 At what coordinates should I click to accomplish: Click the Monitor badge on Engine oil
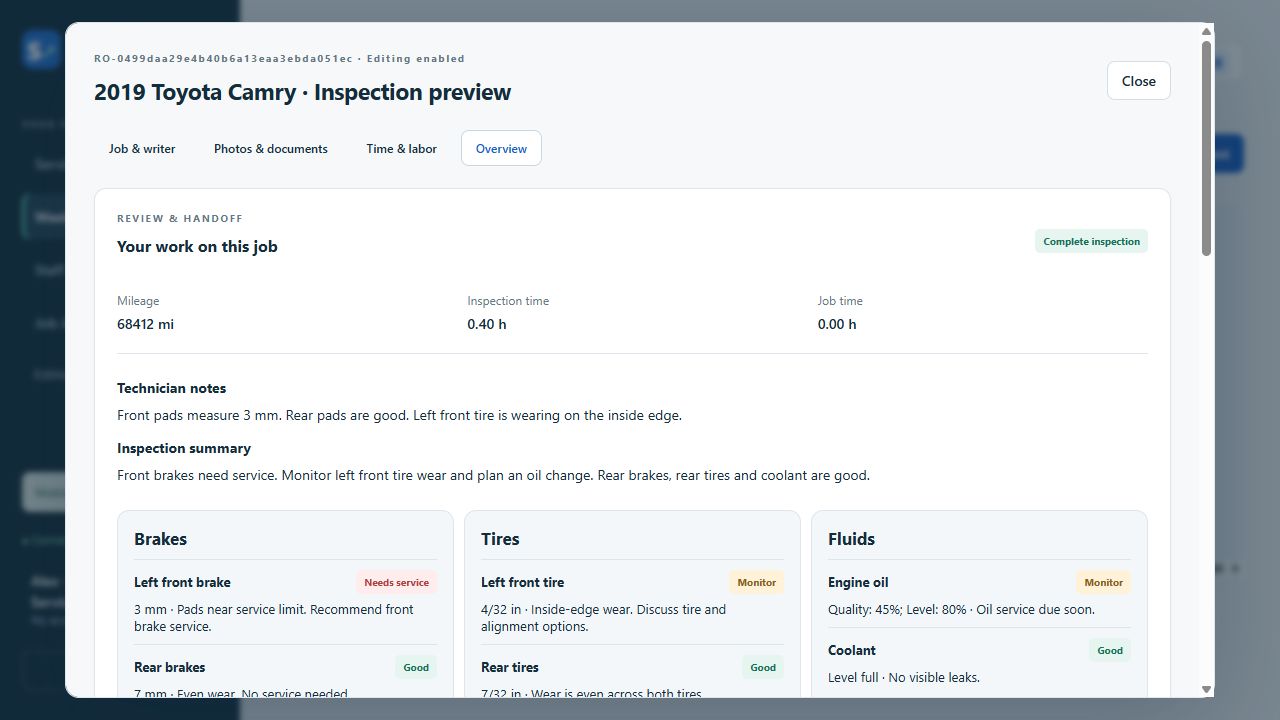(x=1103, y=583)
